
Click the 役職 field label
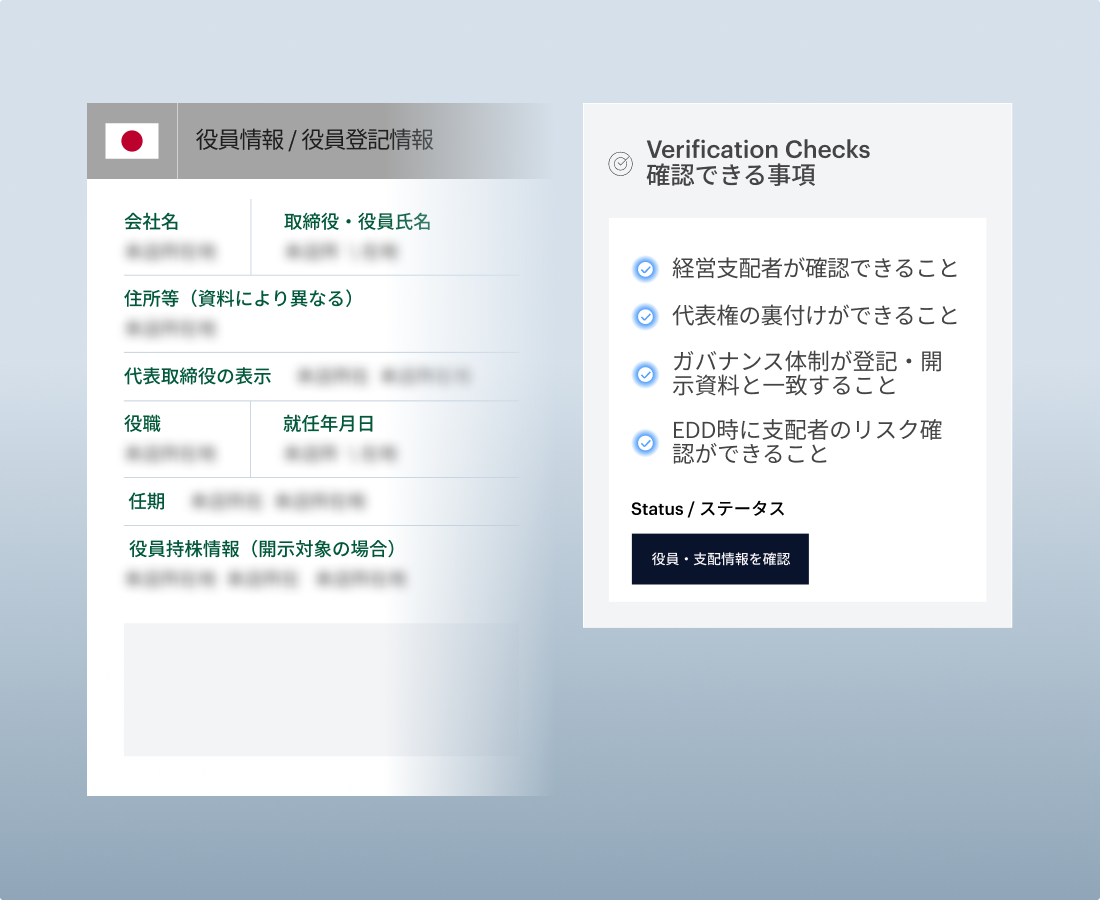[142, 424]
